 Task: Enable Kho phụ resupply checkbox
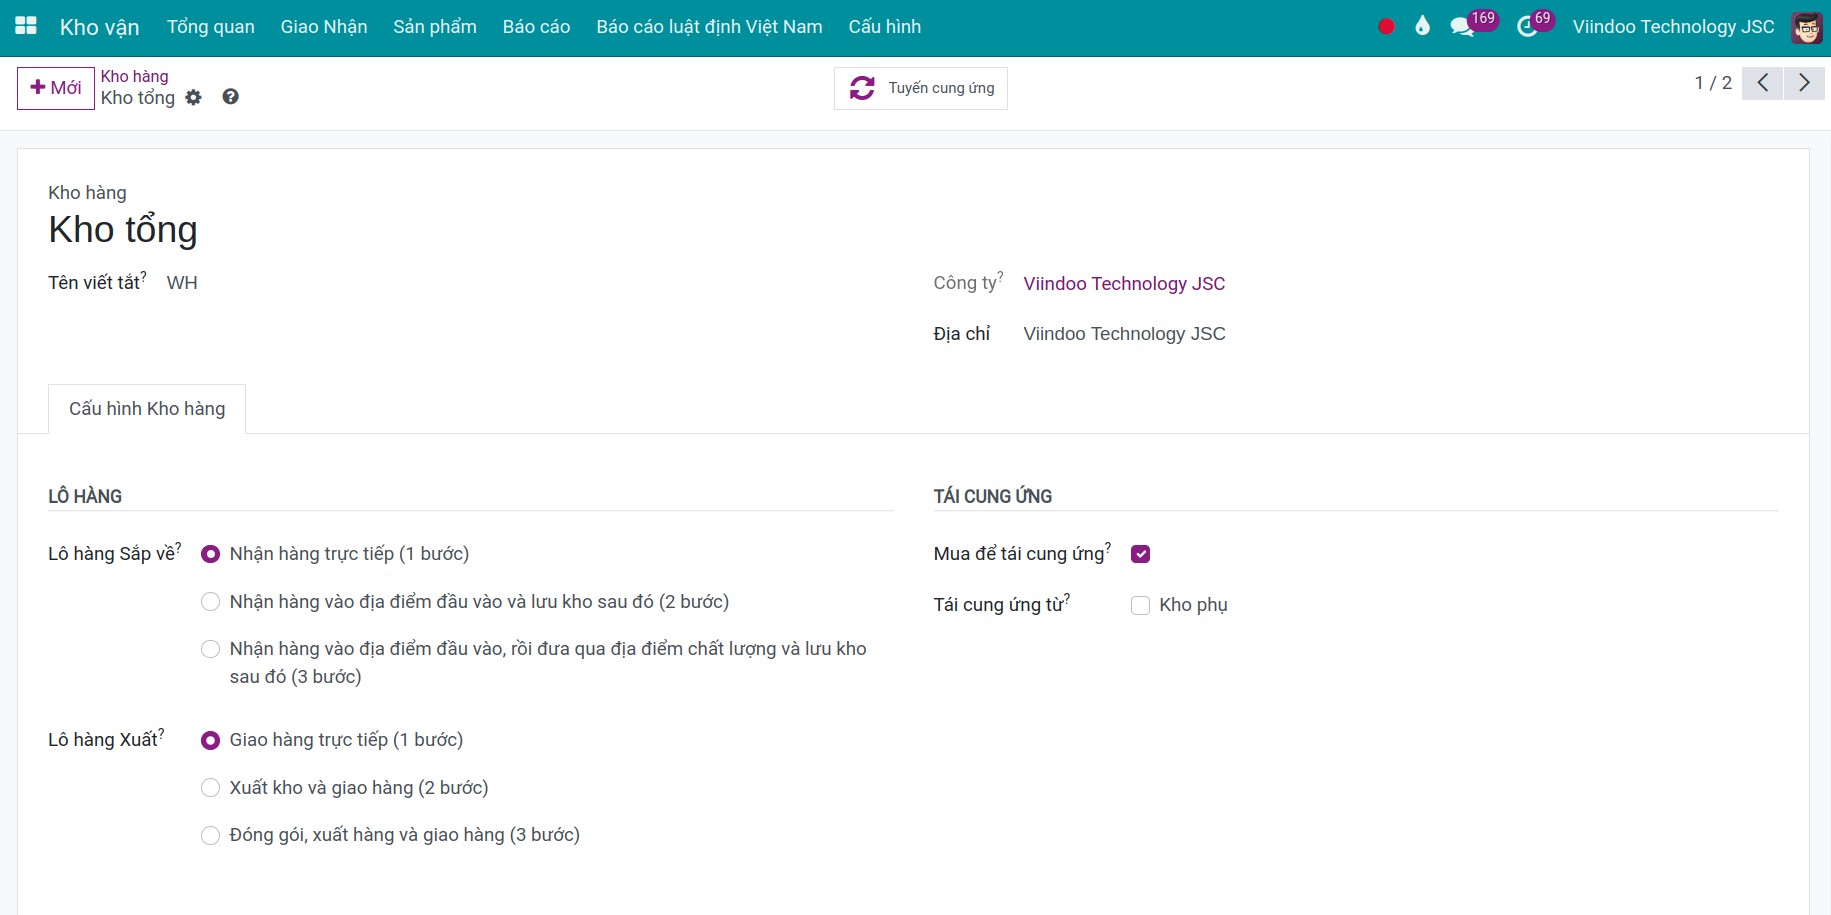coord(1140,606)
